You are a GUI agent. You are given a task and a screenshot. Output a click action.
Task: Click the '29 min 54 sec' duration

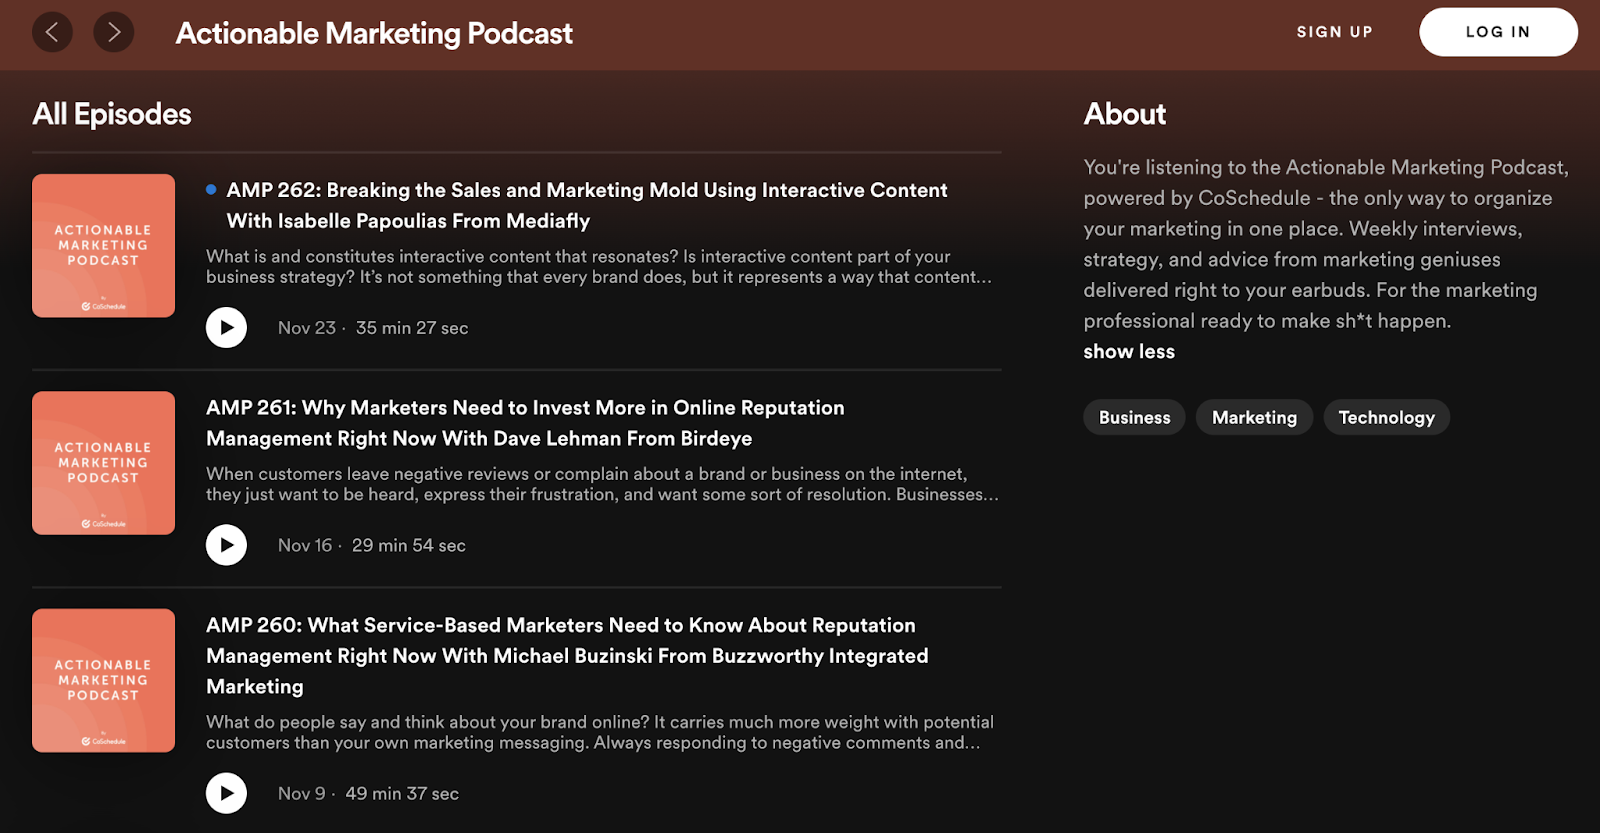tap(409, 545)
